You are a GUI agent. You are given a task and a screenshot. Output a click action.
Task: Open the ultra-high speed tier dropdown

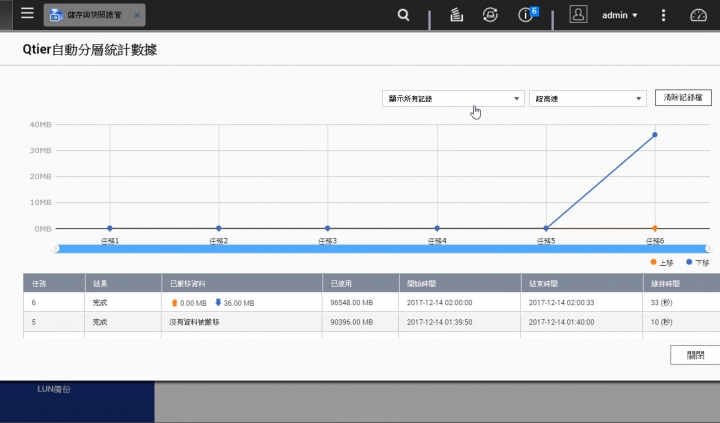(x=587, y=98)
